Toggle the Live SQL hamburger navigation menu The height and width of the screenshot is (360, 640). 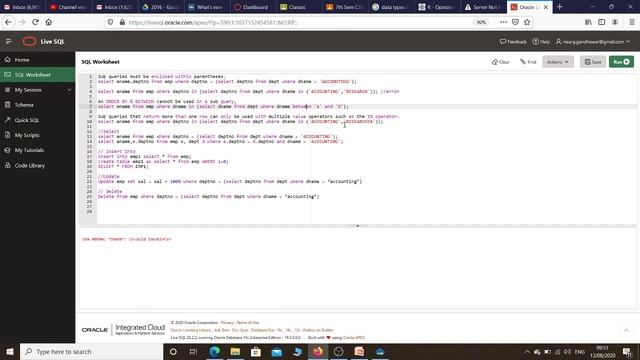pos(9,41)
